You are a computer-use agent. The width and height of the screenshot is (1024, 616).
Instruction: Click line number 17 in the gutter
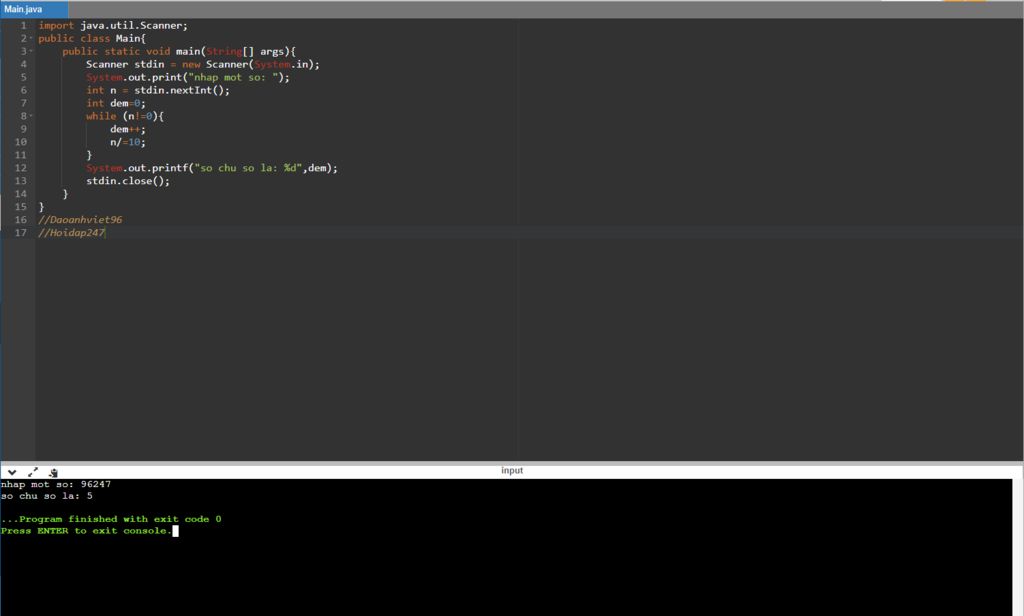(x=21, y=233)
